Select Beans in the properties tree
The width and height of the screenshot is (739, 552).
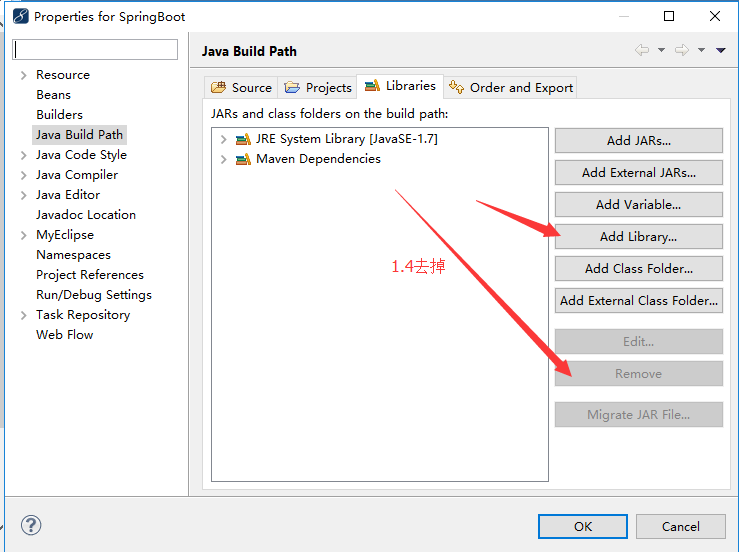[x=53, y=95]
